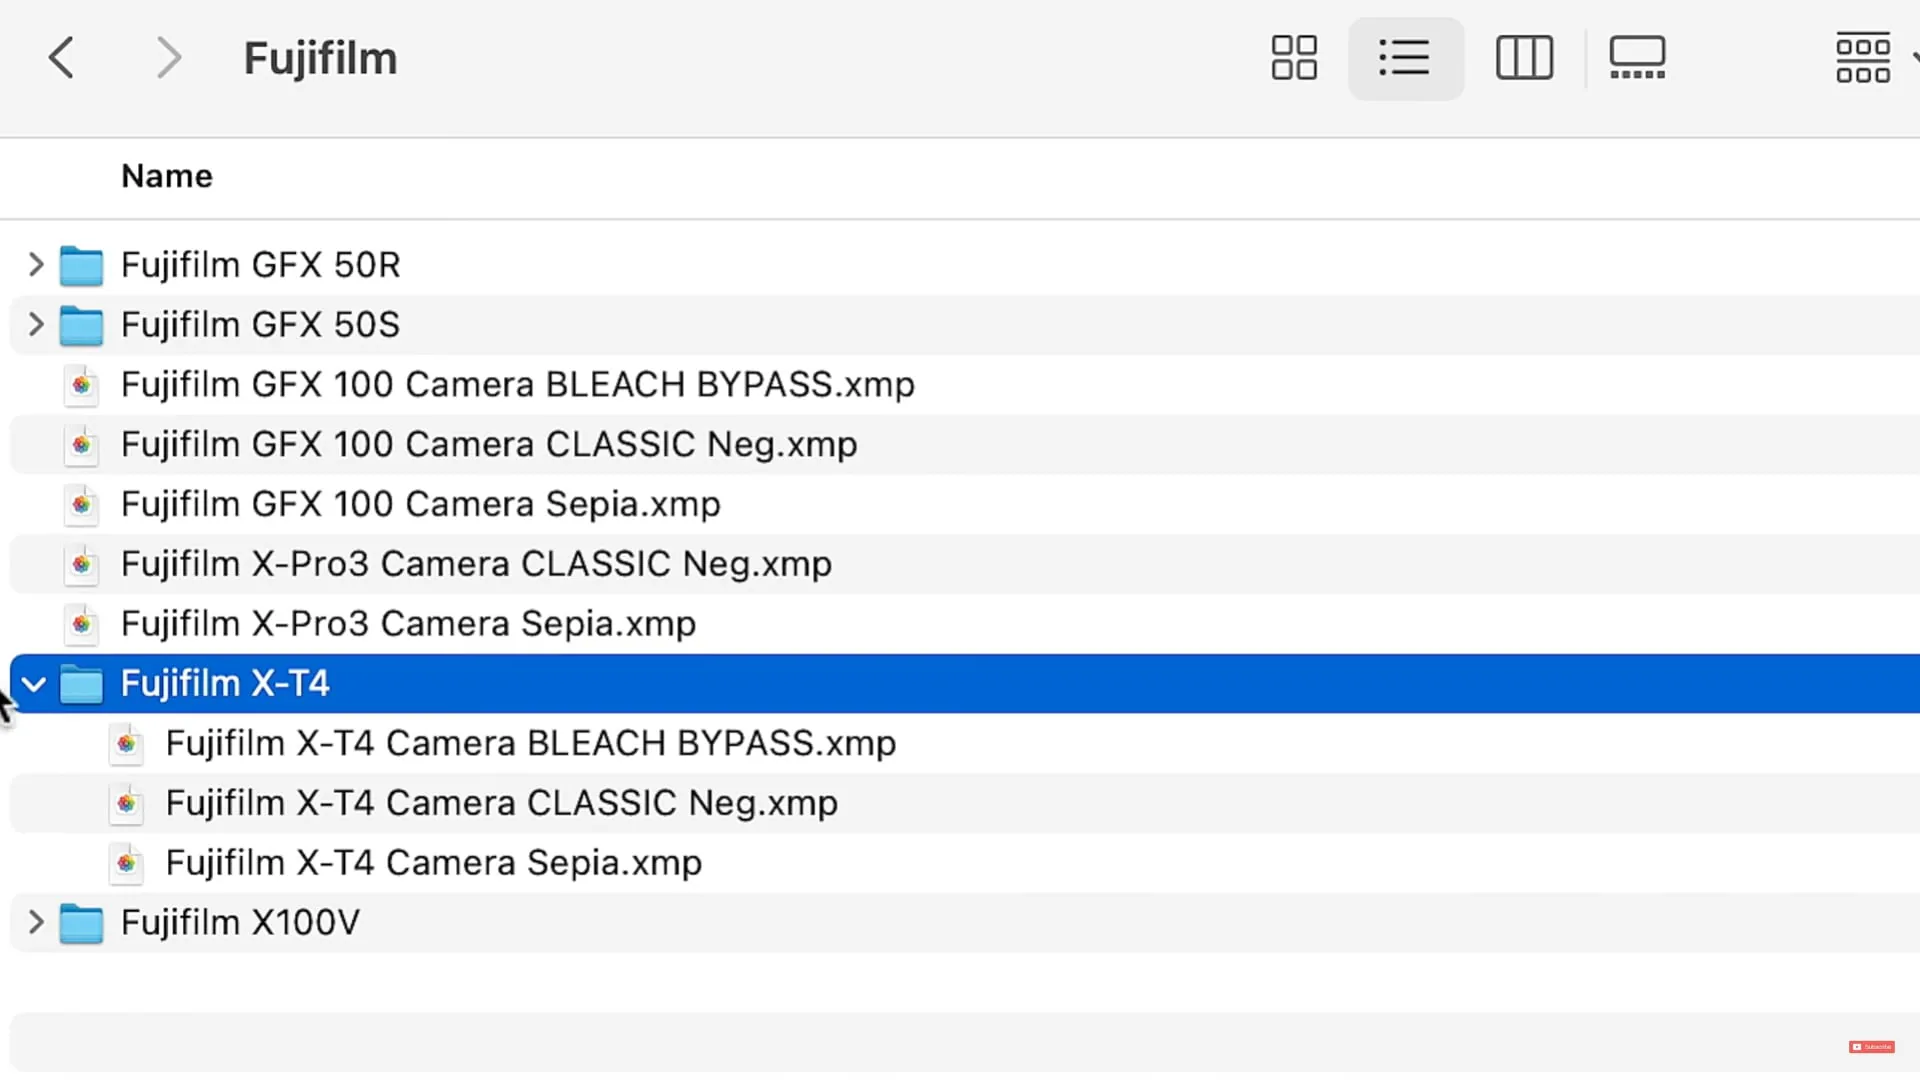Select the 'Fujifilm X100V' folder name
The width and height of the screenshot is (1920, 1080).
pyautogui.click(x=240, y=923)
